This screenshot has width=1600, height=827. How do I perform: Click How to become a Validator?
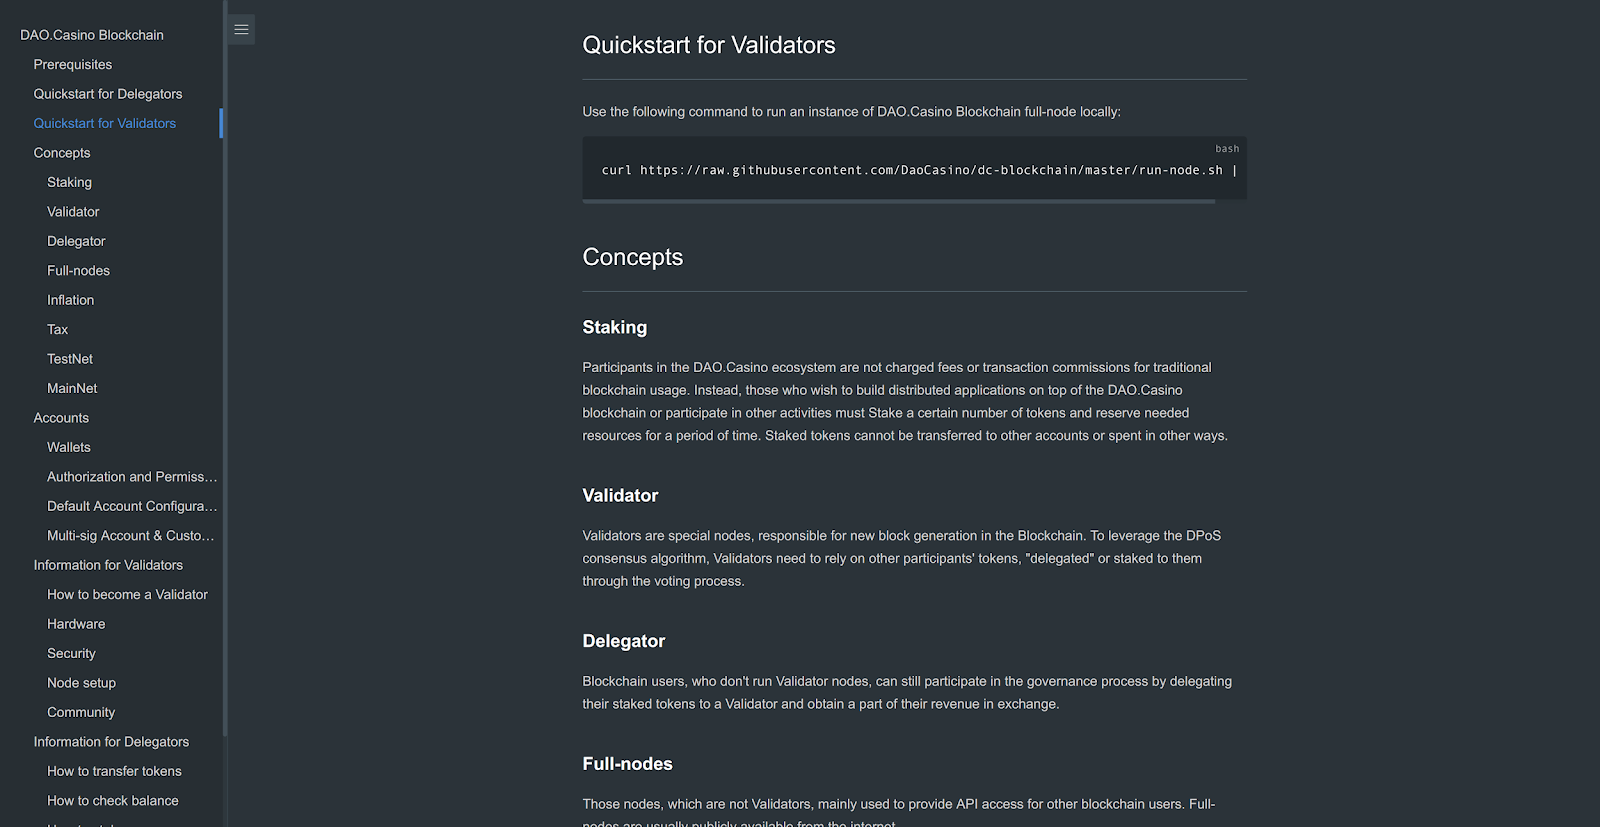click(x=127, y=595)
